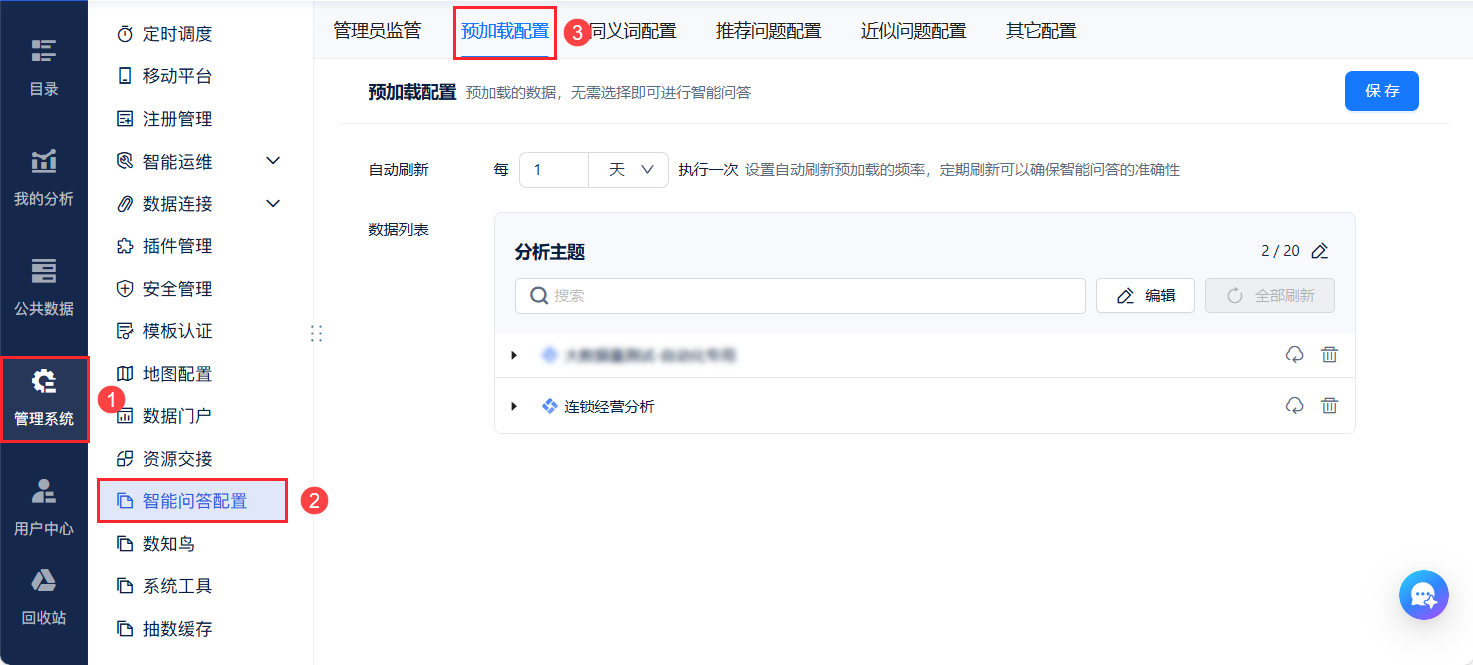Click the 定时调度 clock icon
This screenshot has height=665, width=1473.
[x=125, y=34]
